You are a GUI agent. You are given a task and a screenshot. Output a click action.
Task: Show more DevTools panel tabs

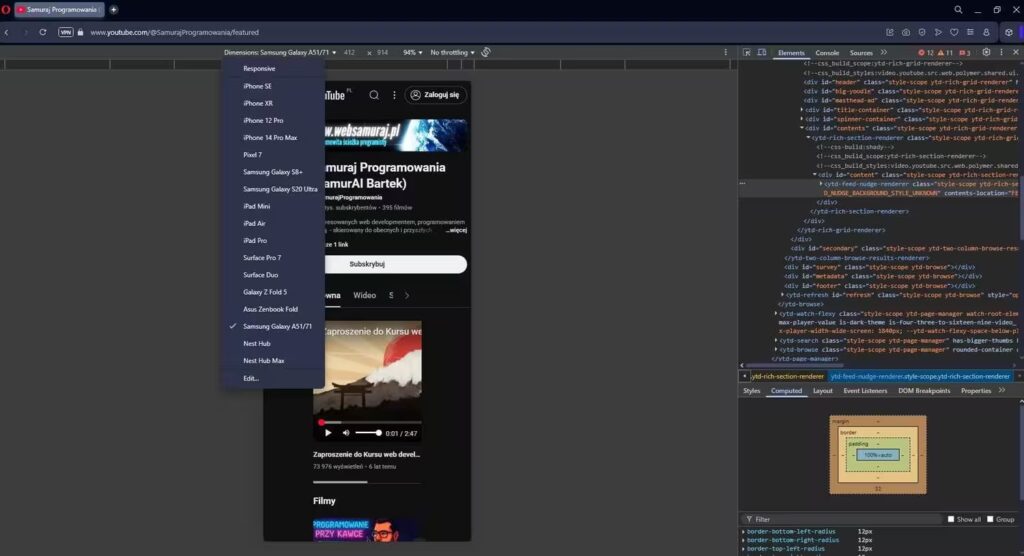(884, 52)
